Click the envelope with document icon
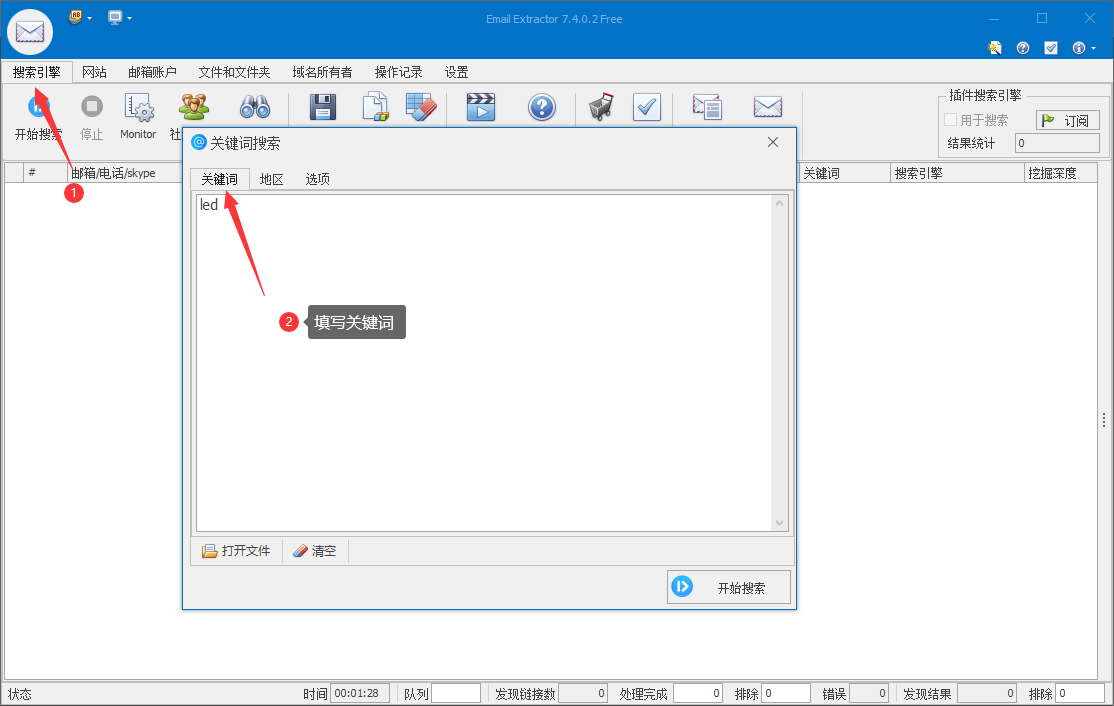Screen dimensions: 1114x706 (x=707, y=107)
